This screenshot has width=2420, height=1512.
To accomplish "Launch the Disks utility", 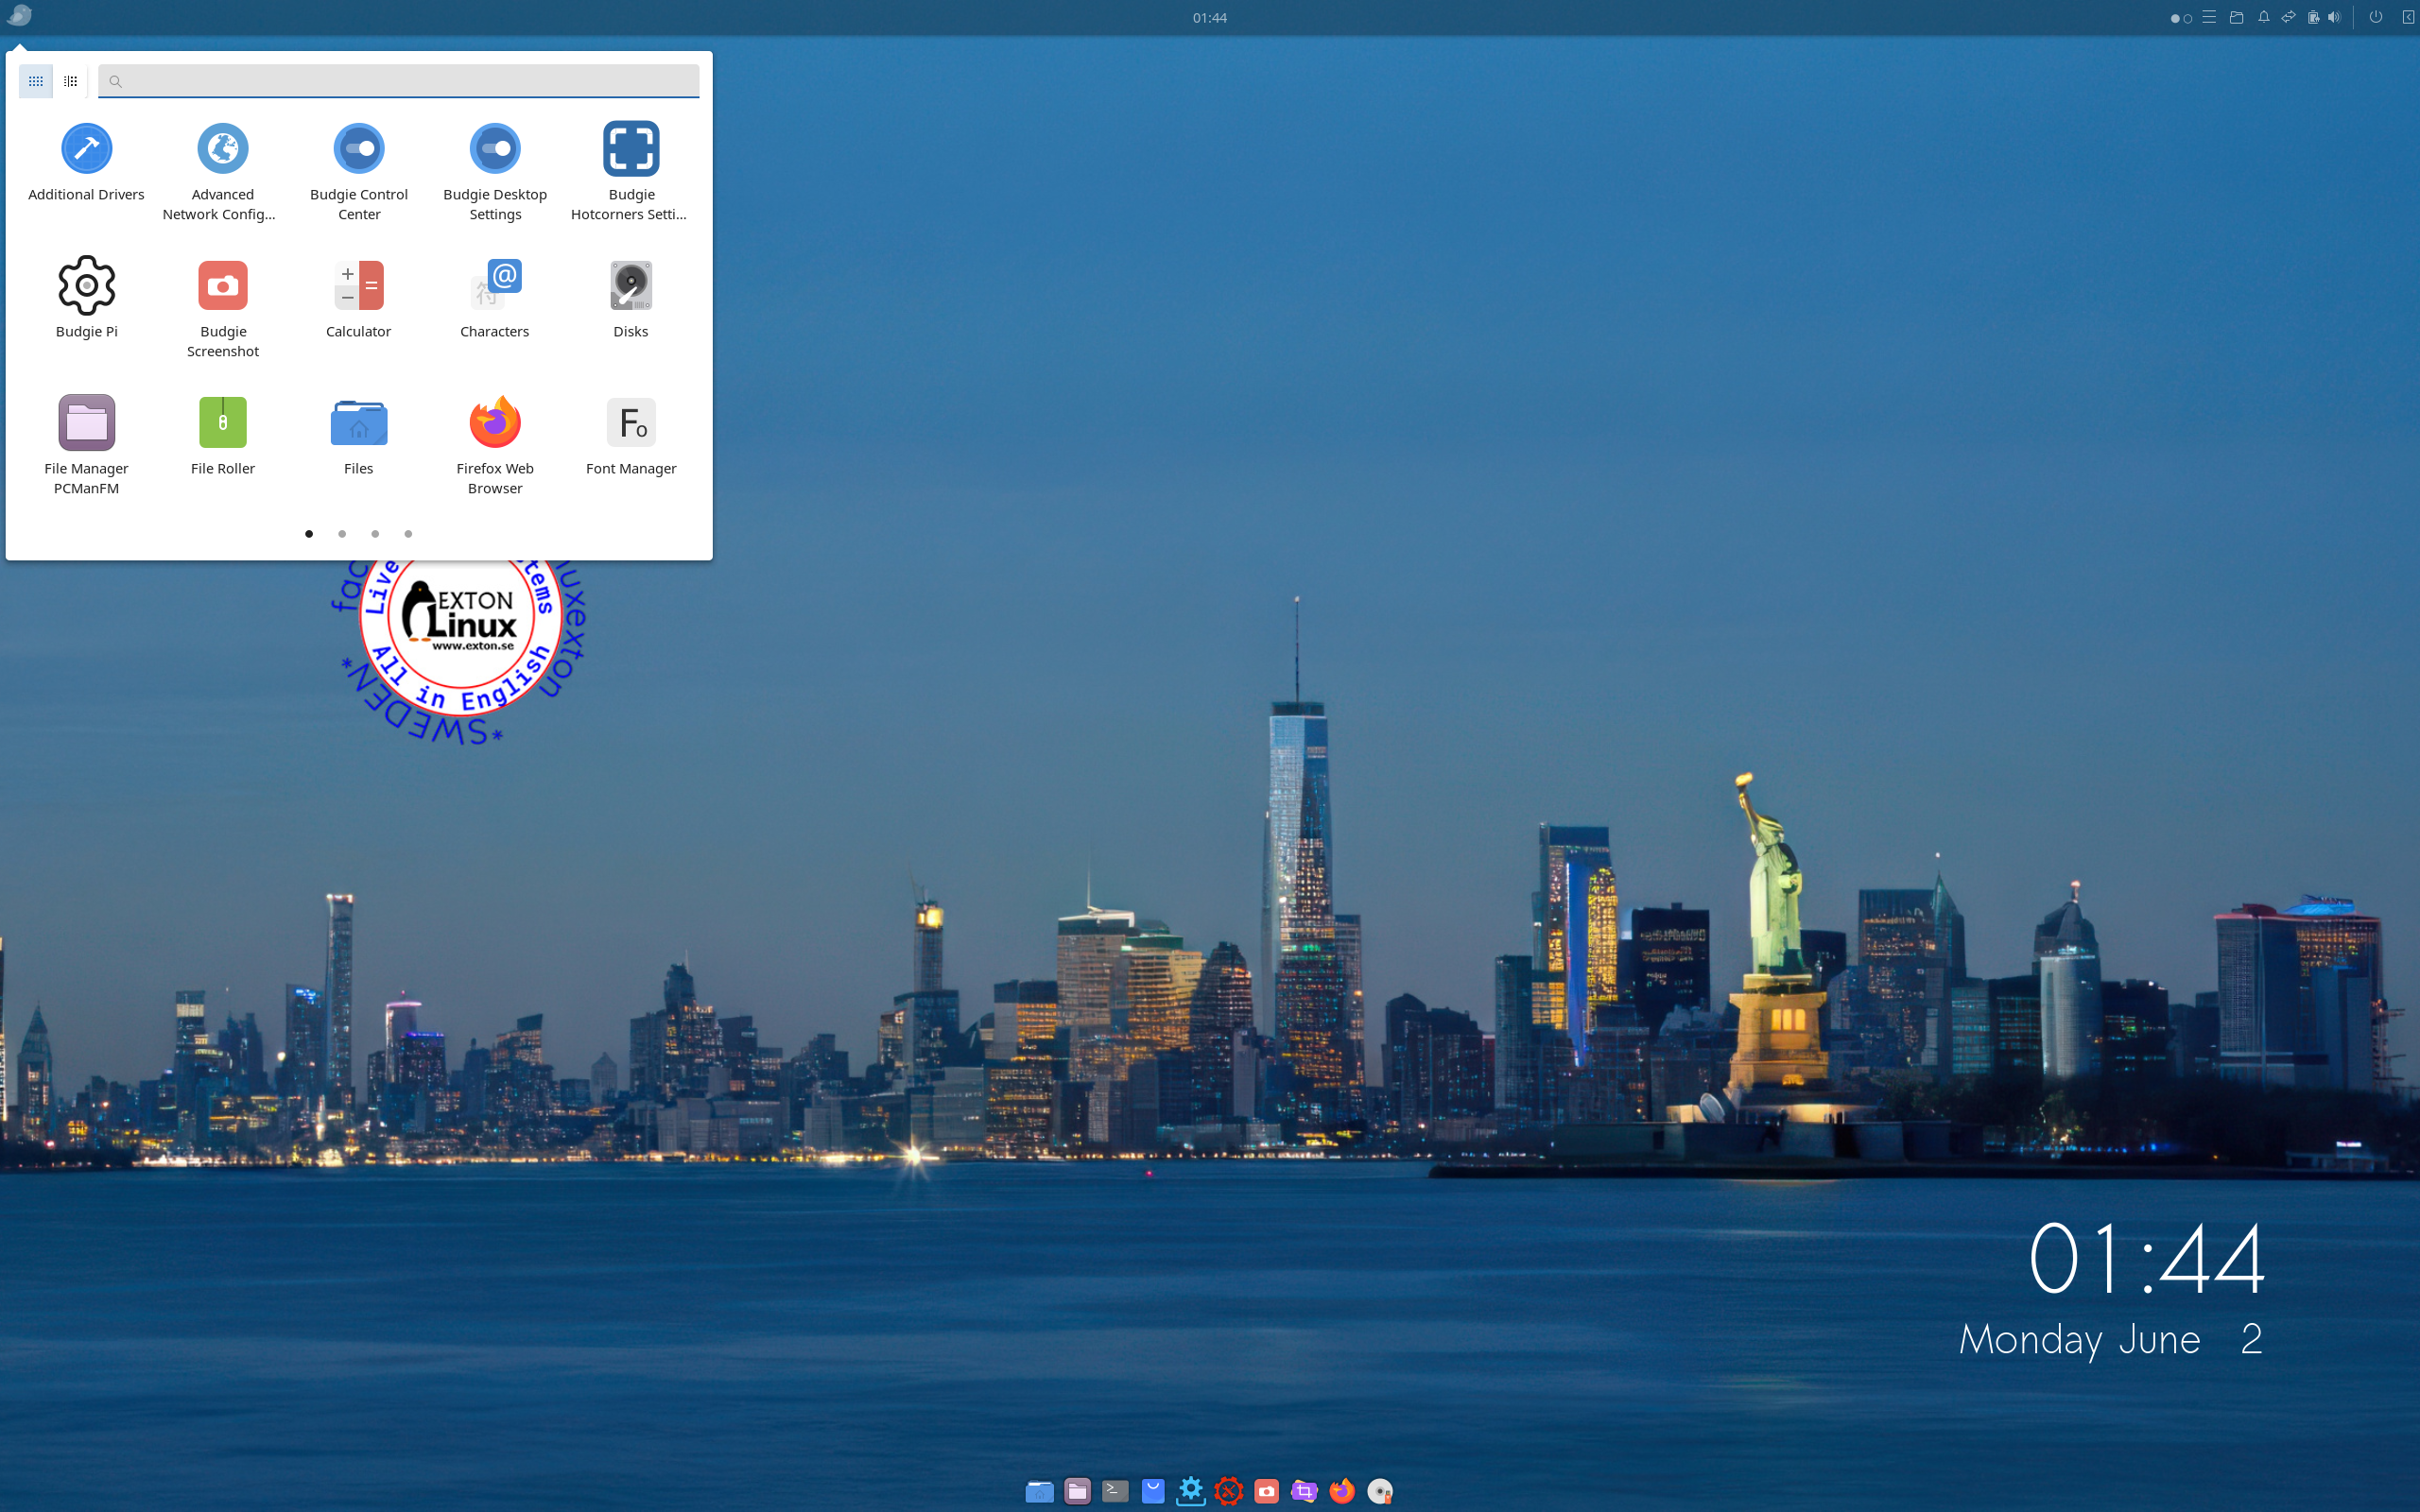I will click(631, 298).
